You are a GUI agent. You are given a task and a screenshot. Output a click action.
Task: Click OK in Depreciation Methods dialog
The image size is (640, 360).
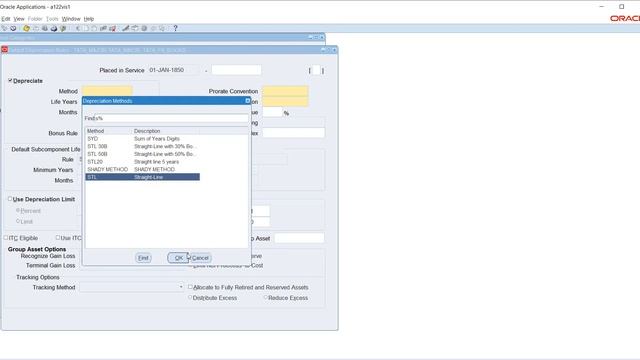coord(178,258)
